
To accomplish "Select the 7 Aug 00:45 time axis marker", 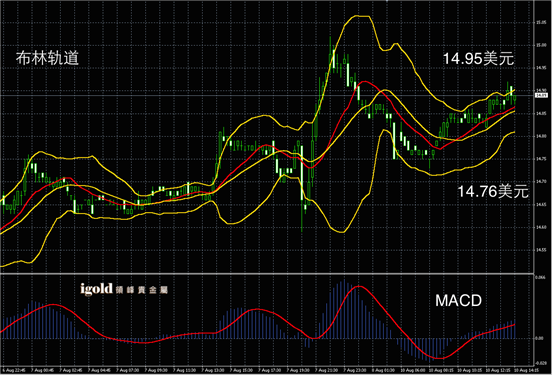I will [42, 370].
